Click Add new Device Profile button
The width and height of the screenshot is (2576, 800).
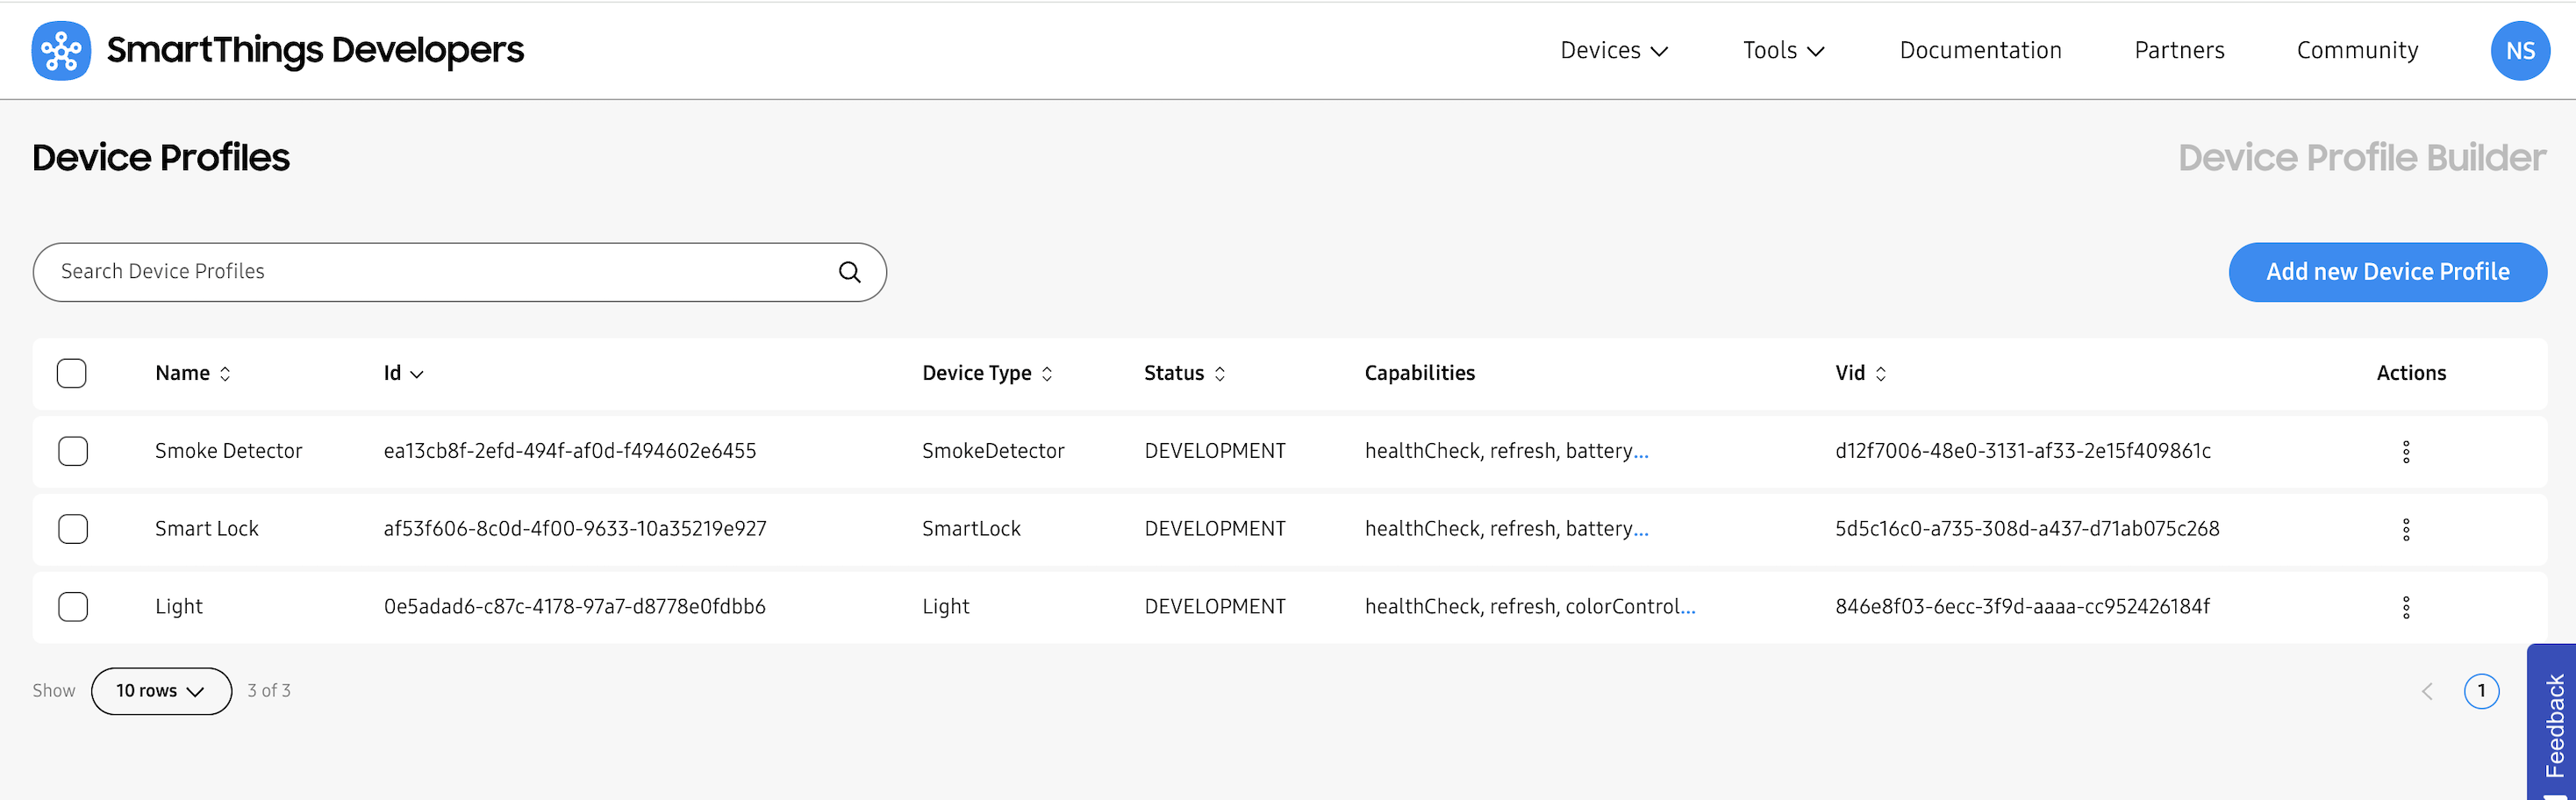(x=2388, y=271)
